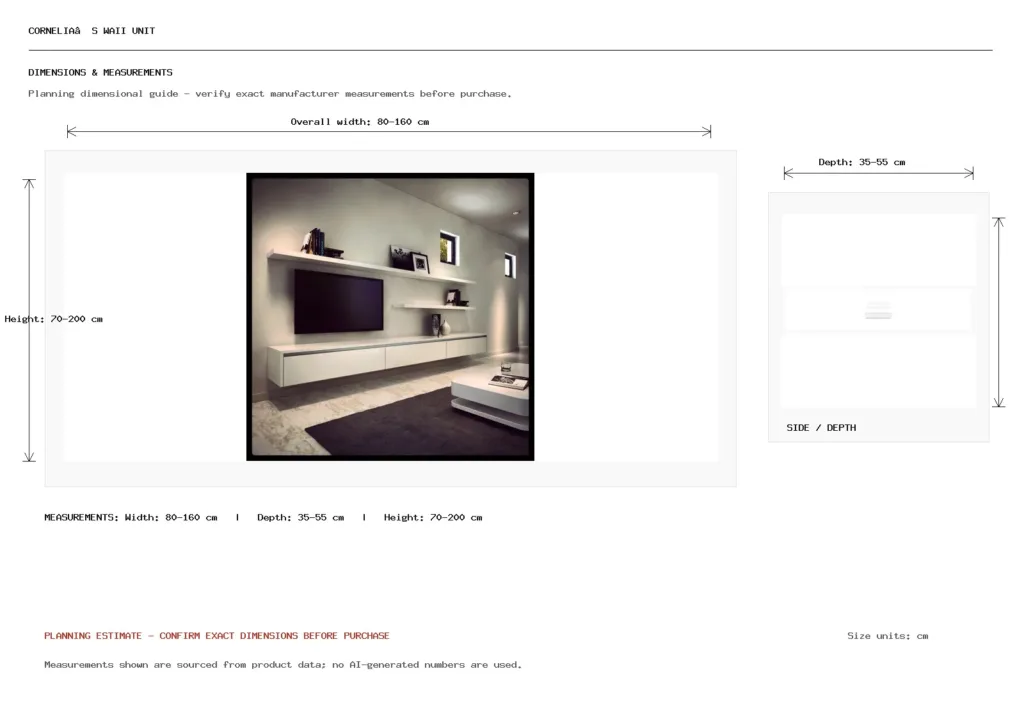This screenshot has width=1024, height=717.
Task: Click the red 'PLANNING ESTIMATE' warning text
Action: (217, 635)
